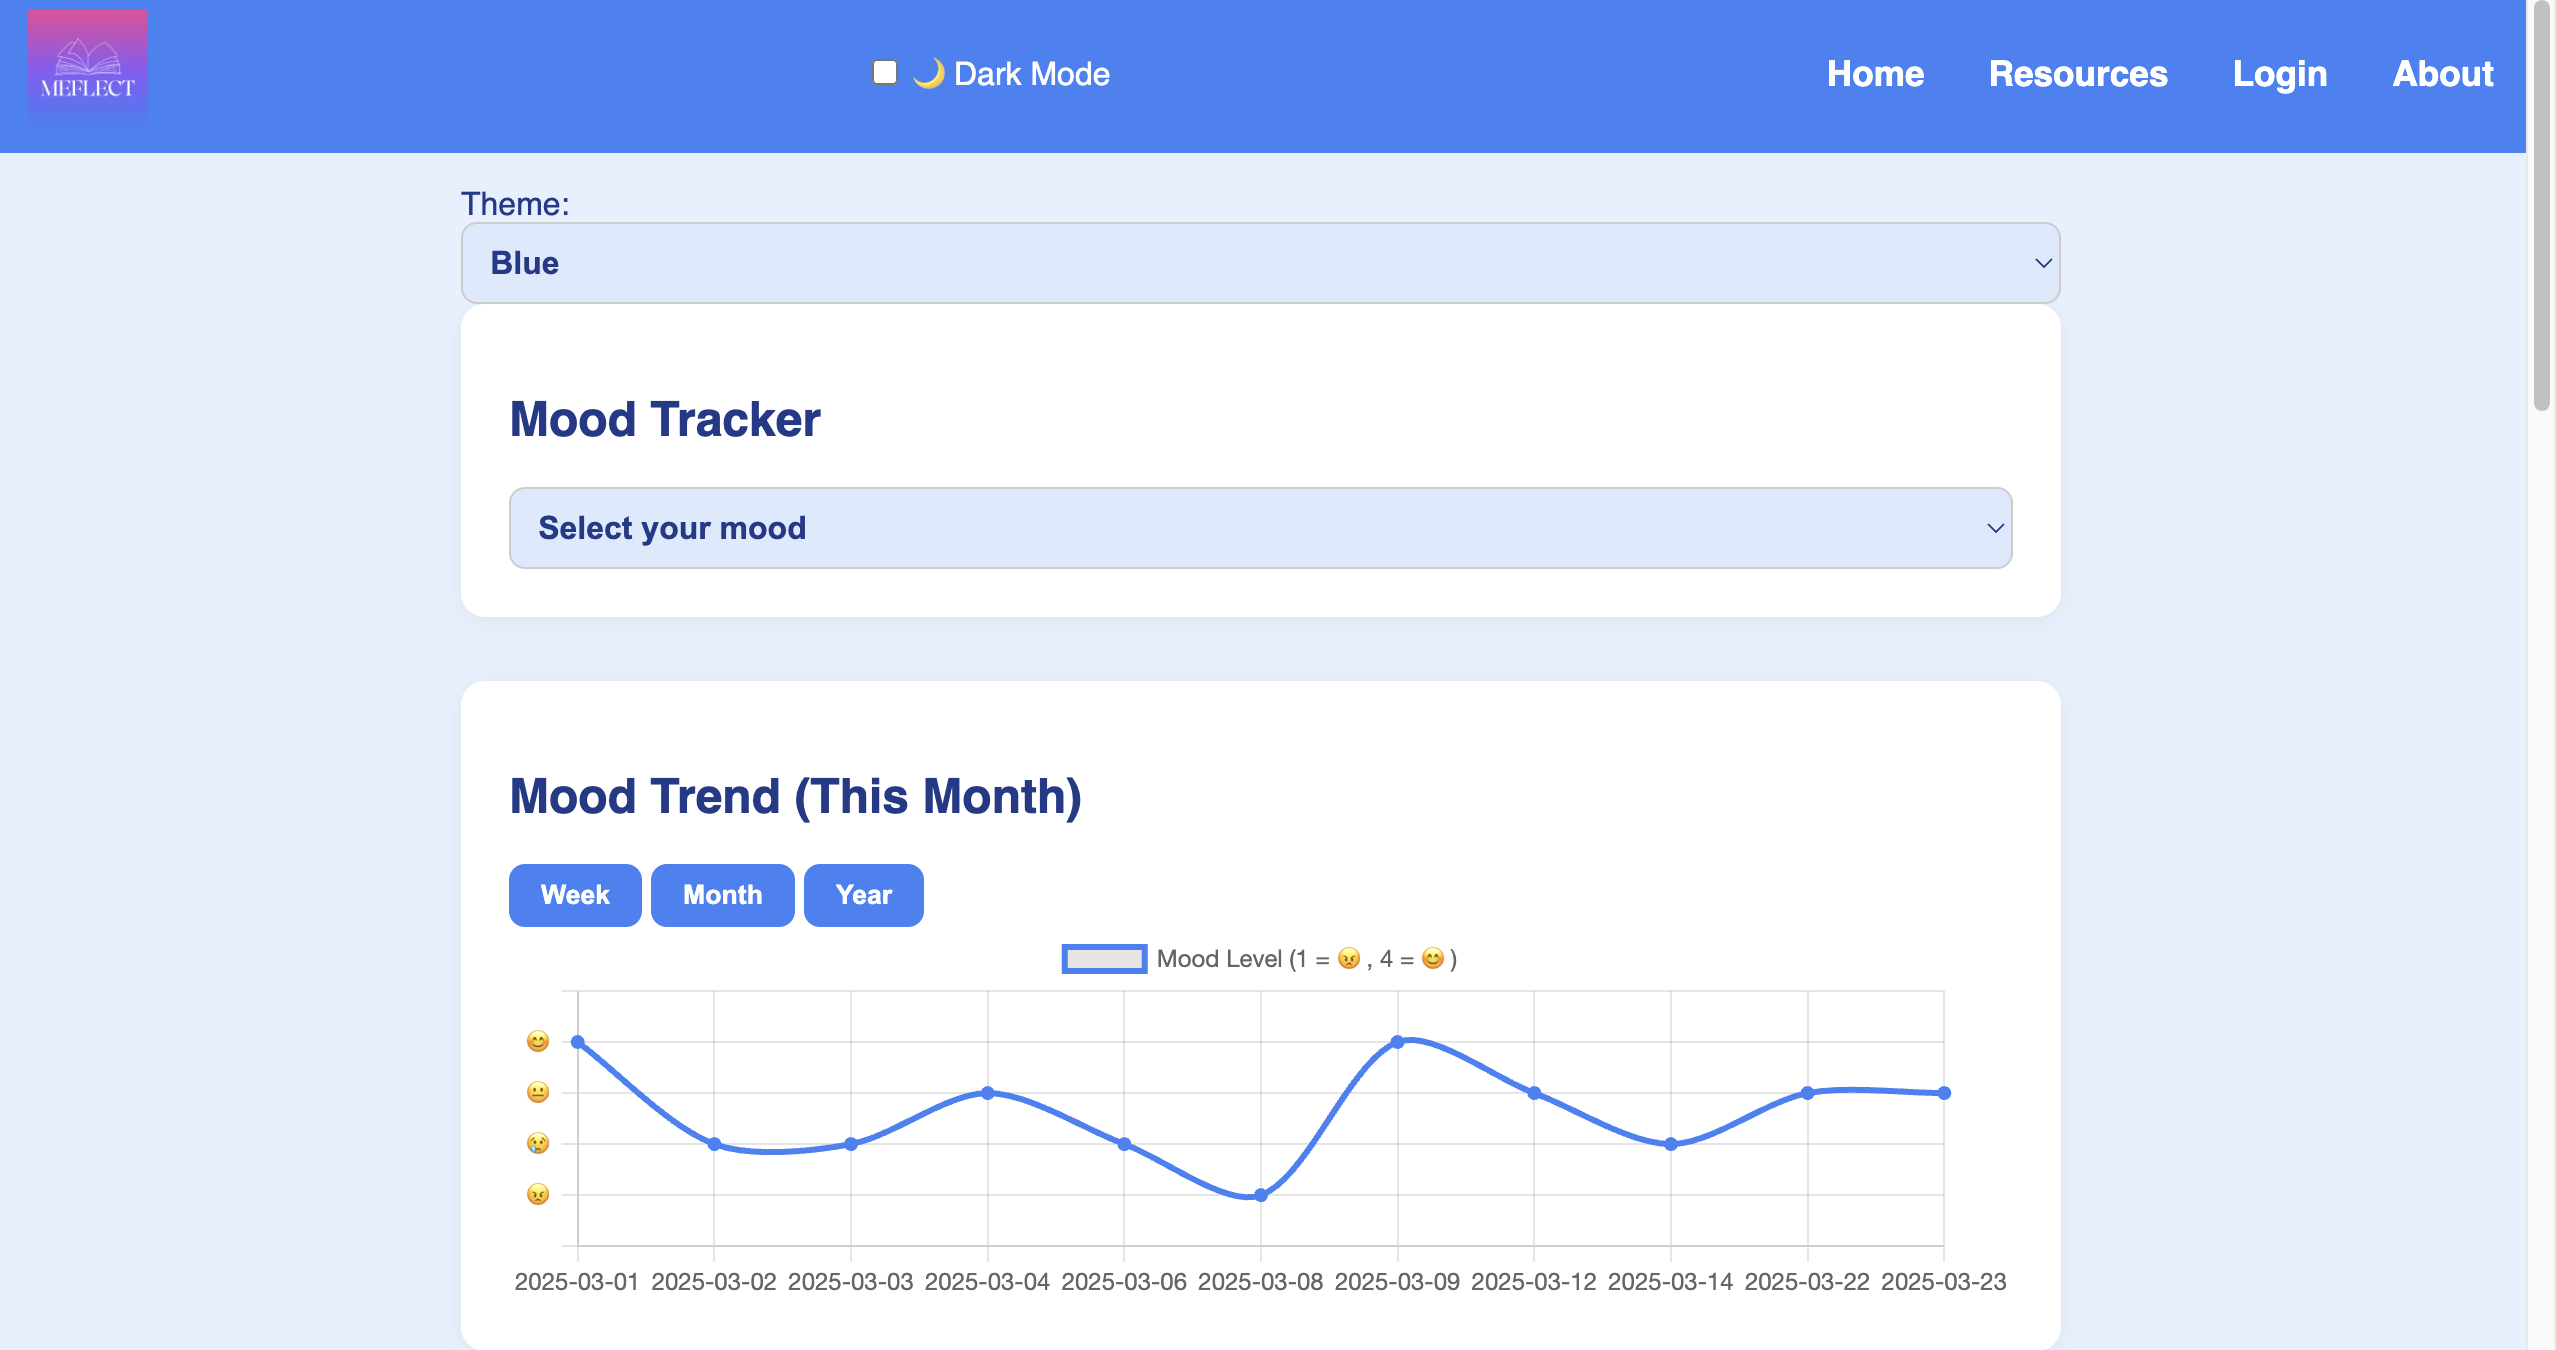Click the neutral face emoji on the axis
2556x1350 pixels.
tap(538, 1092)
